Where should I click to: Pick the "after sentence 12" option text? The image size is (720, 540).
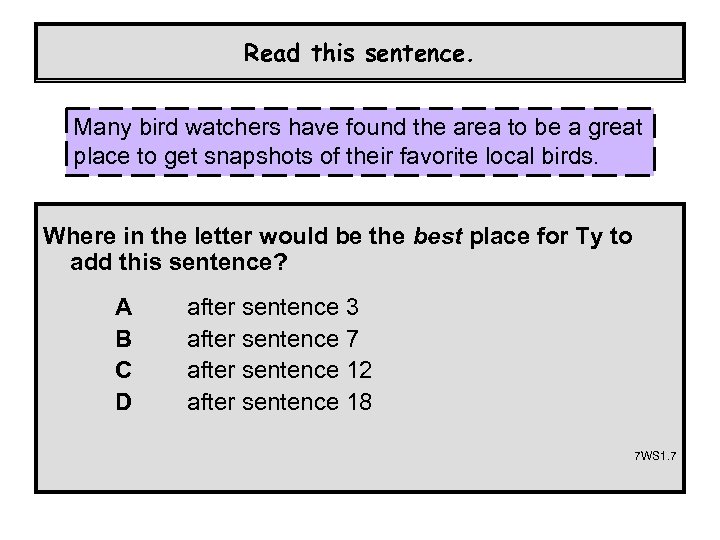click(x=280, y=370)
